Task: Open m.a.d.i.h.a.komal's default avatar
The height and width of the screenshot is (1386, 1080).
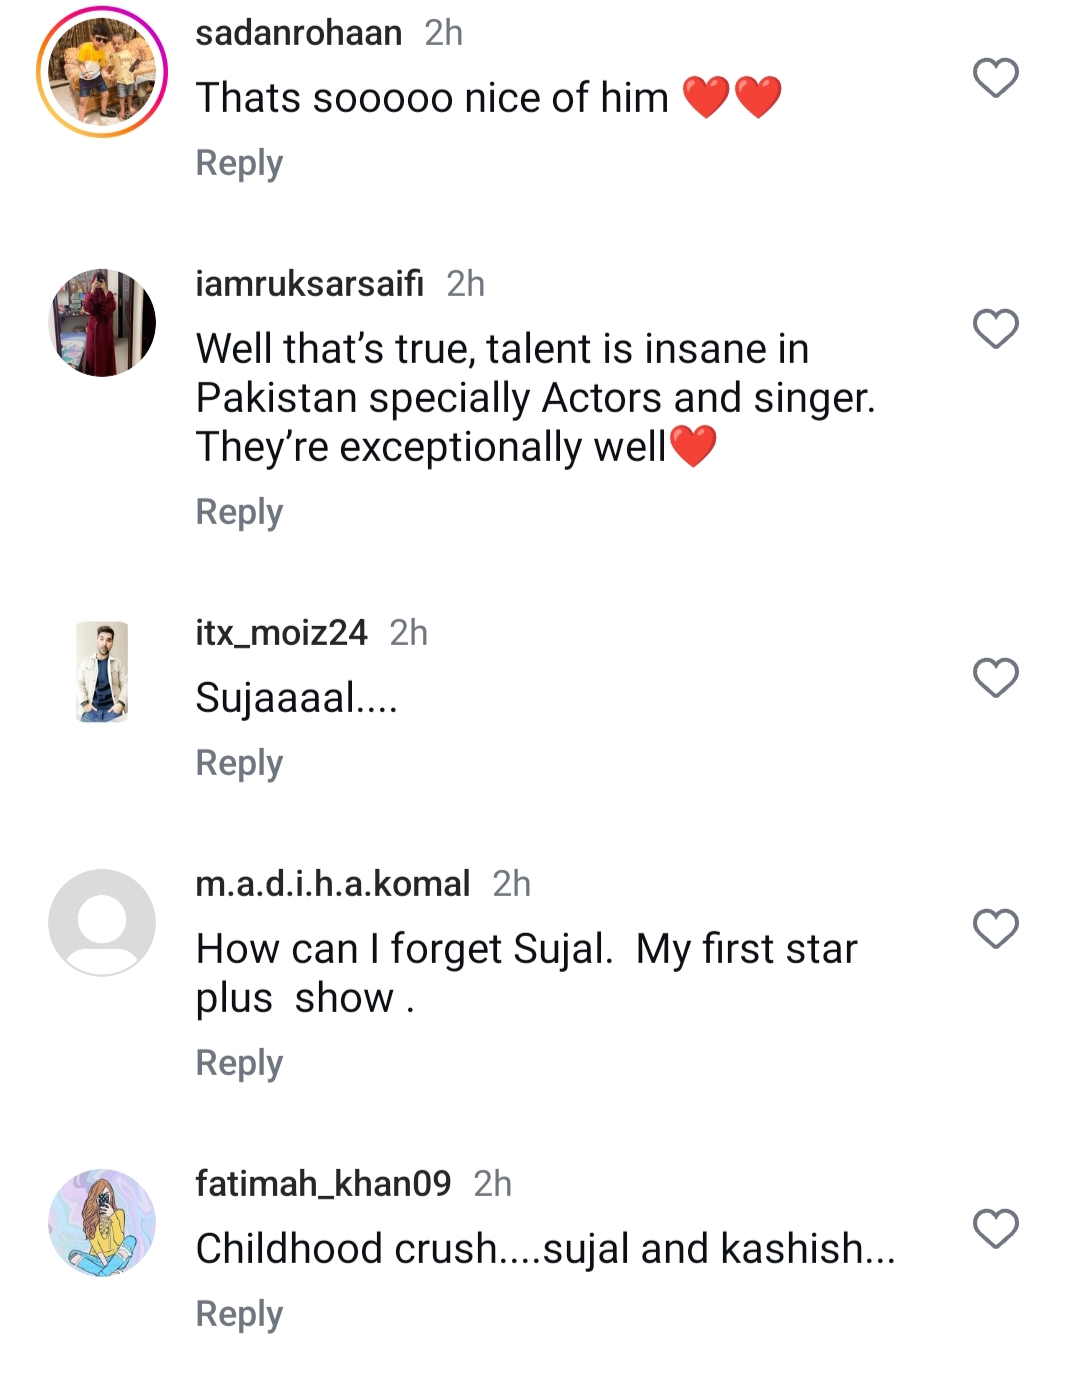Action: (102, 922)
